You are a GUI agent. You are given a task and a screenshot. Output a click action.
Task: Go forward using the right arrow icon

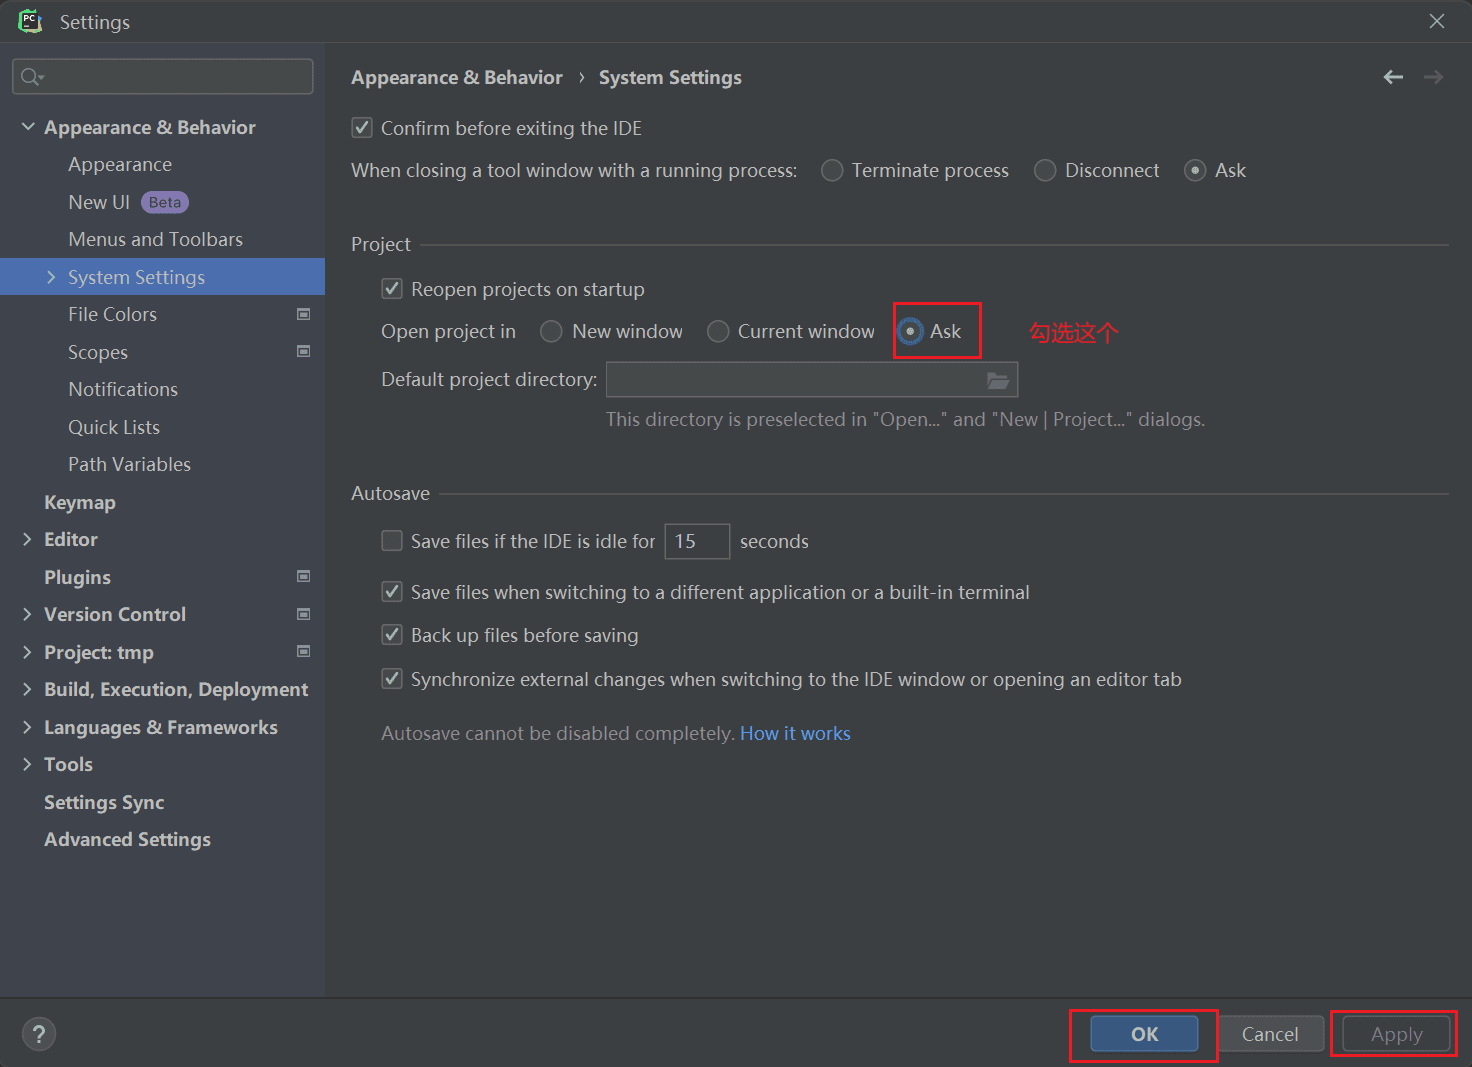pyautogui.click(x=1433, y=77)
